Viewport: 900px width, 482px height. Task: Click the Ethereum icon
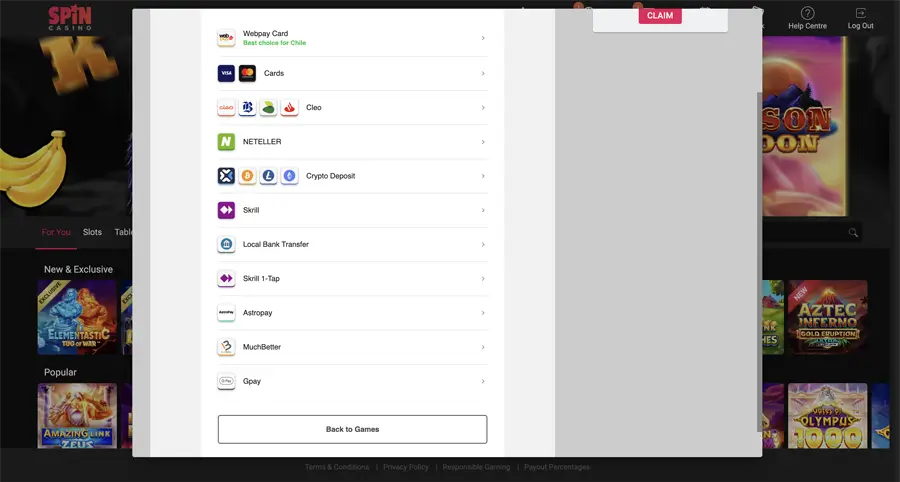[x=289, y=176]
